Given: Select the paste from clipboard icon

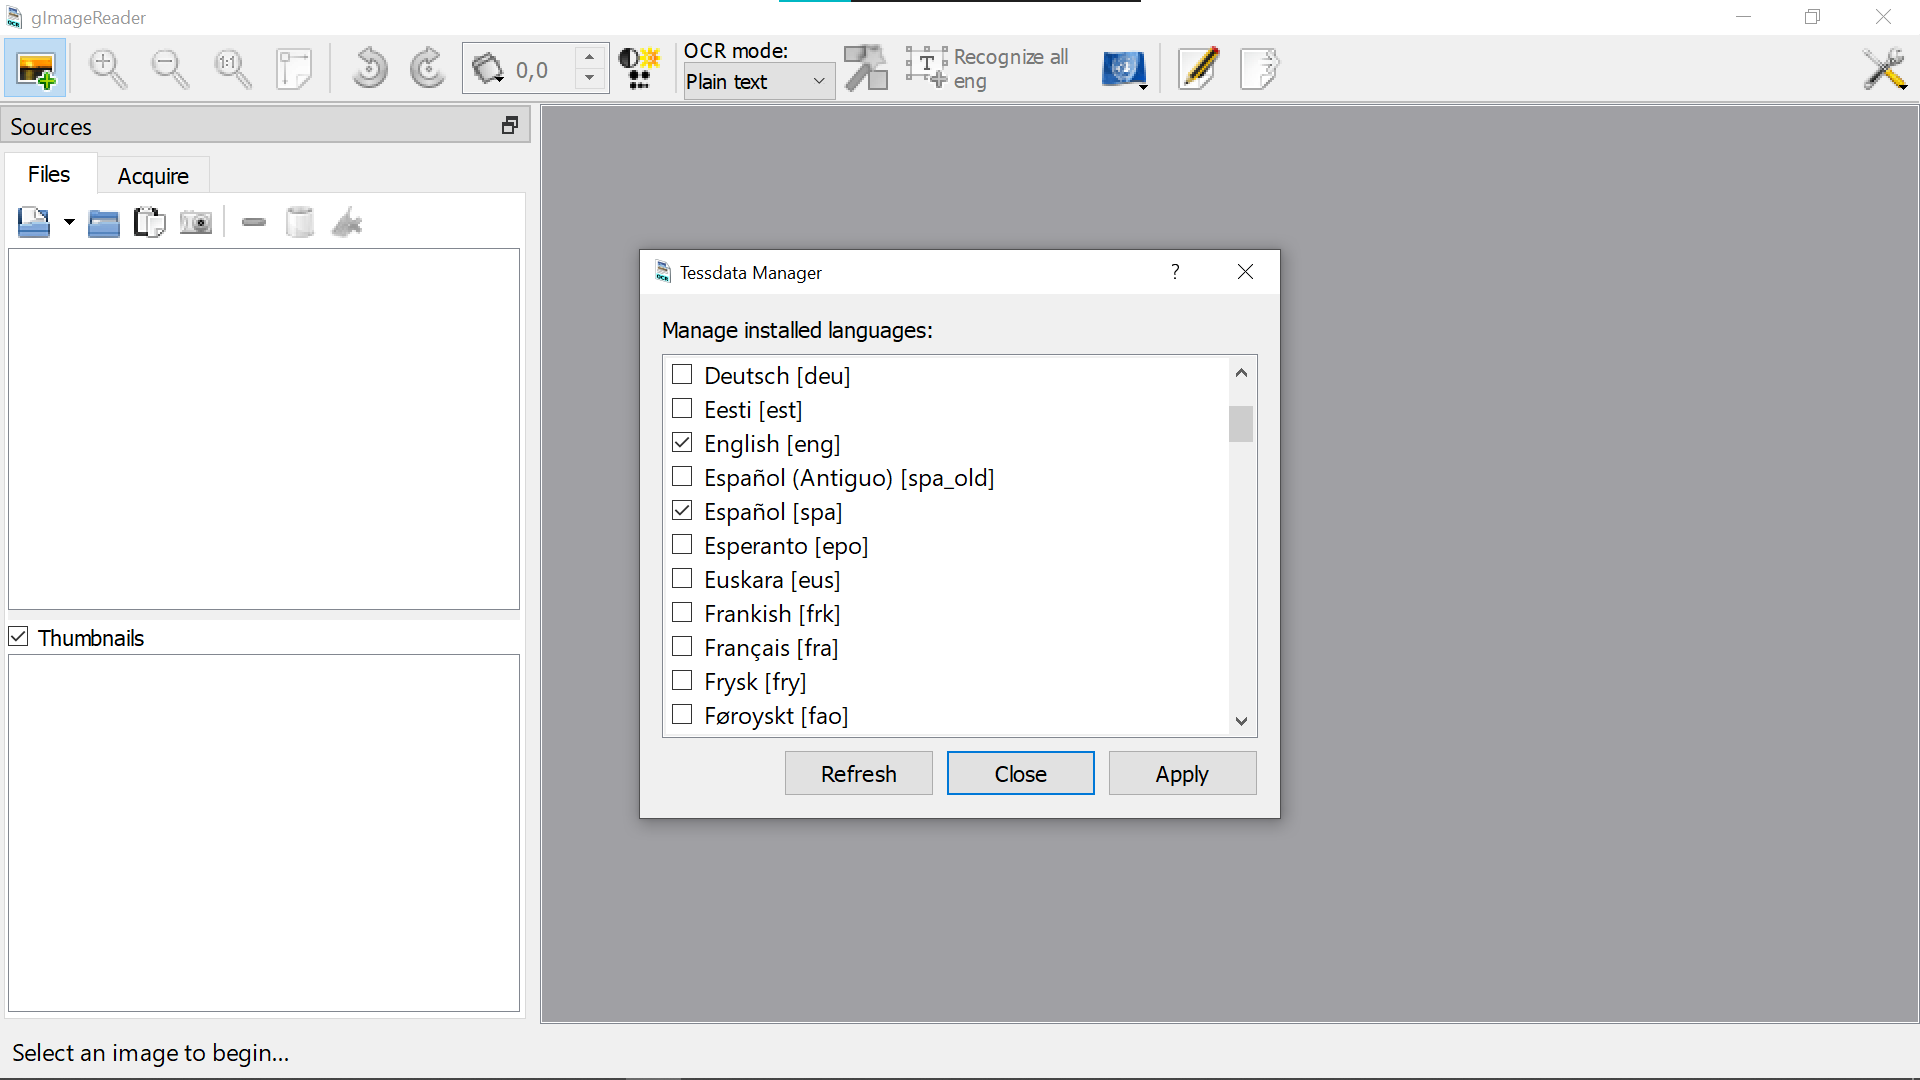Looking at the screenshot, I should [149, 221].
